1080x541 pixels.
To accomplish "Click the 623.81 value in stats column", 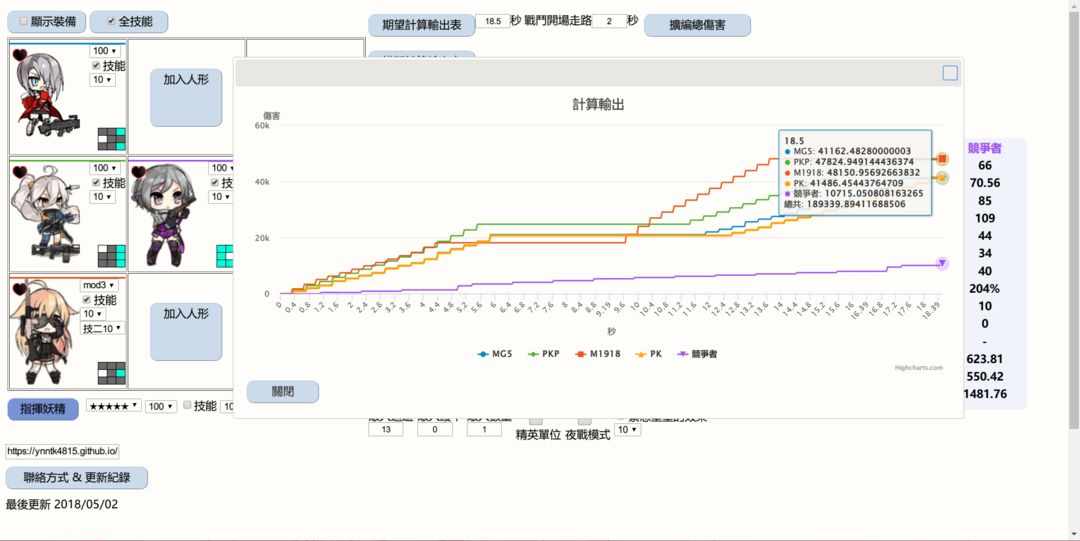I will 984,358.
